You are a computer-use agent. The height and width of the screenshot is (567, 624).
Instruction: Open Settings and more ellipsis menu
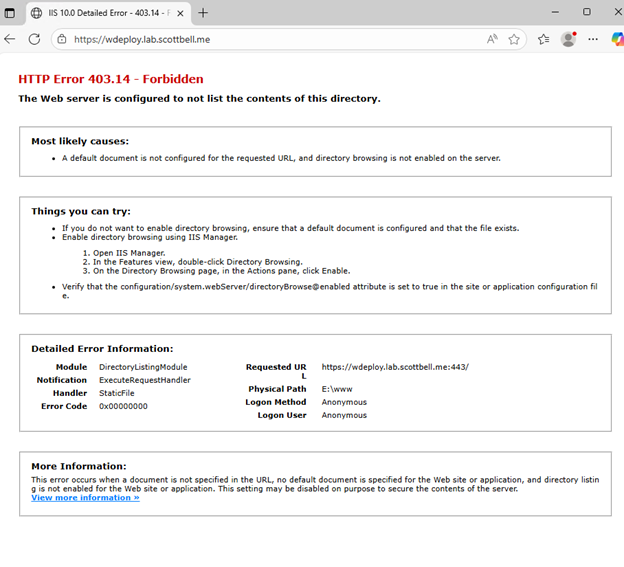(x=593, y=39)
